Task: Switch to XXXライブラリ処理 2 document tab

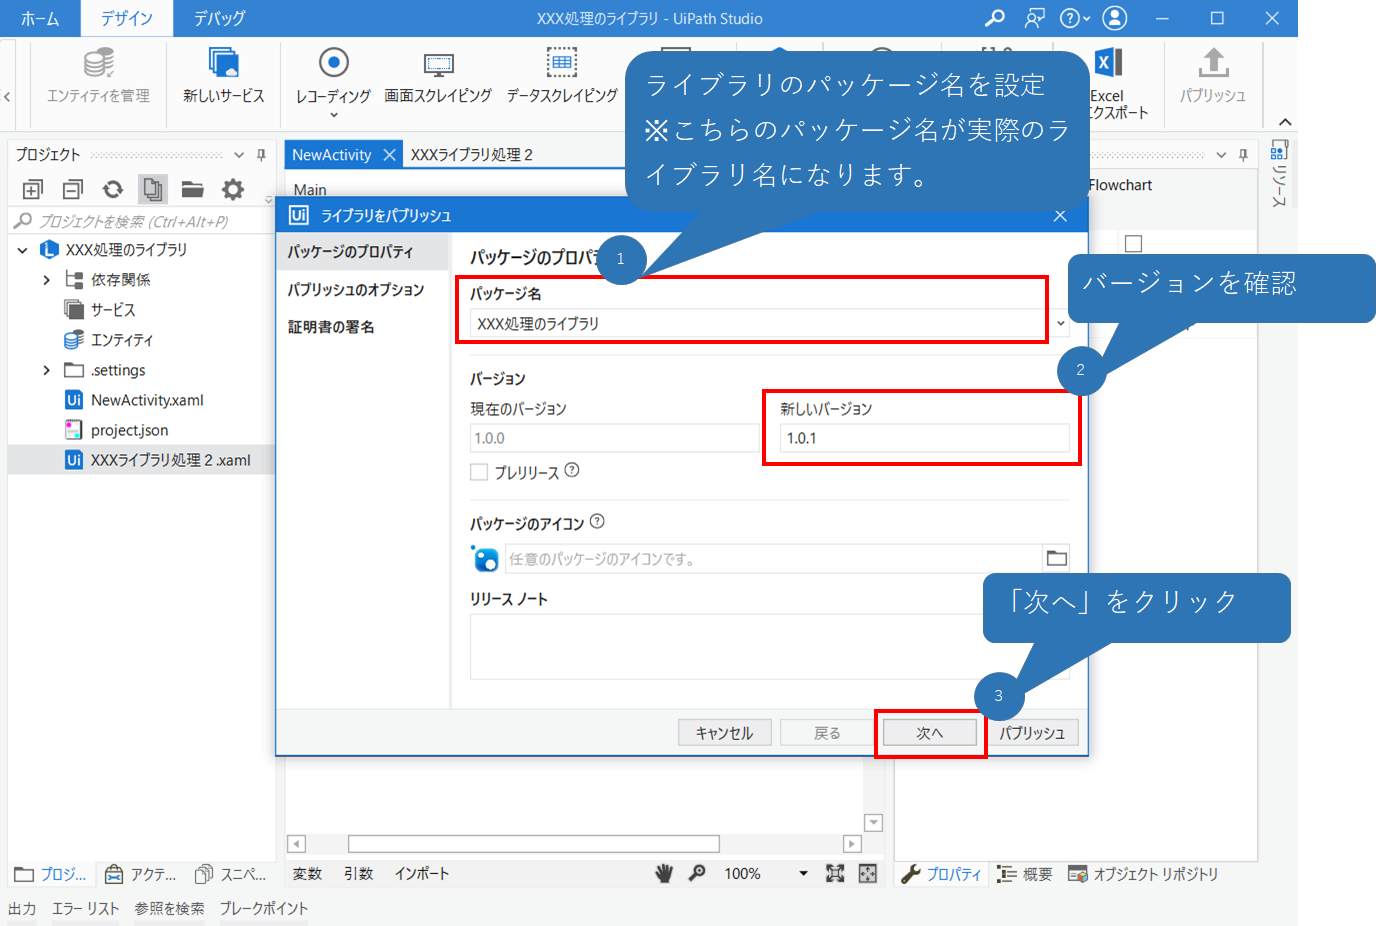Action: [471, 155]
